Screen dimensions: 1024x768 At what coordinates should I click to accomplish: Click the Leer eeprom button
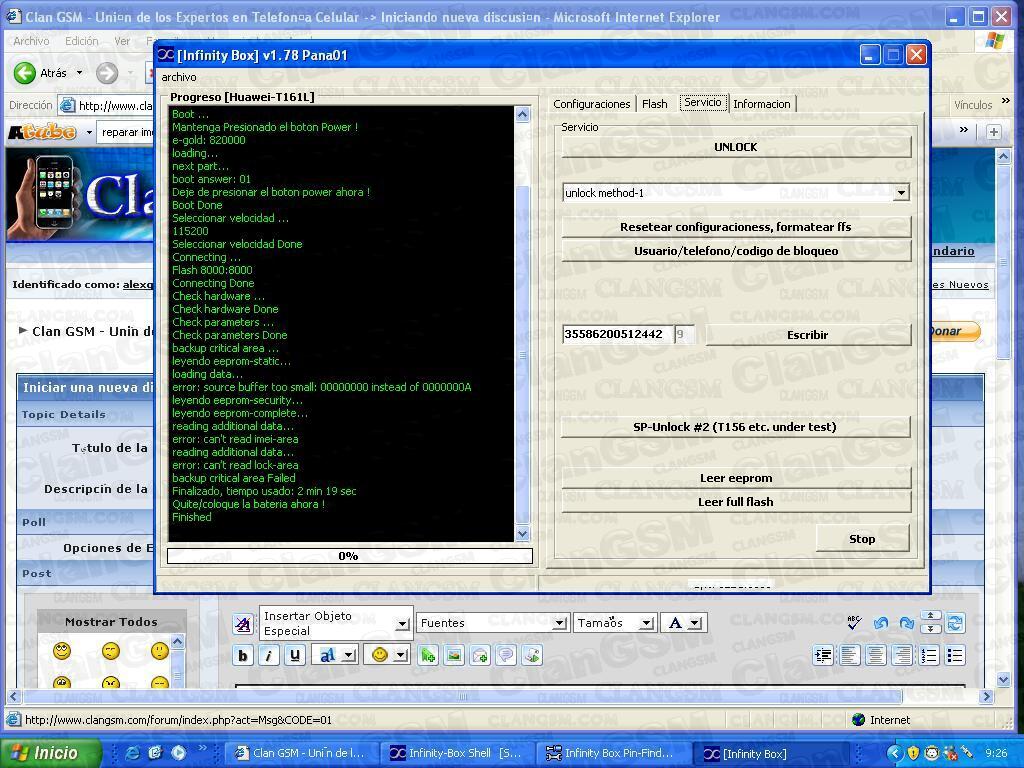pyautogui.click(x=736, y=478)
